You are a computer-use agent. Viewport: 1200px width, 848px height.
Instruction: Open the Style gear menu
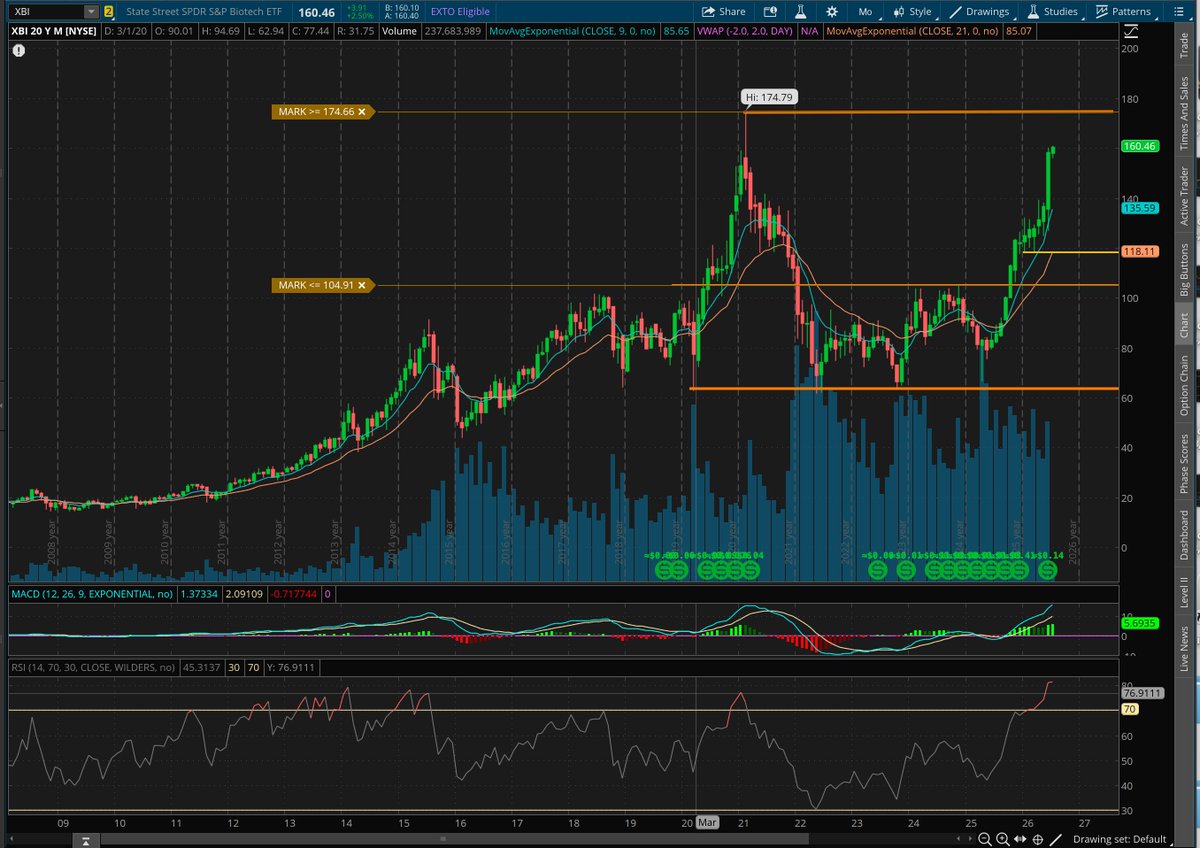(x=912, y=12)
